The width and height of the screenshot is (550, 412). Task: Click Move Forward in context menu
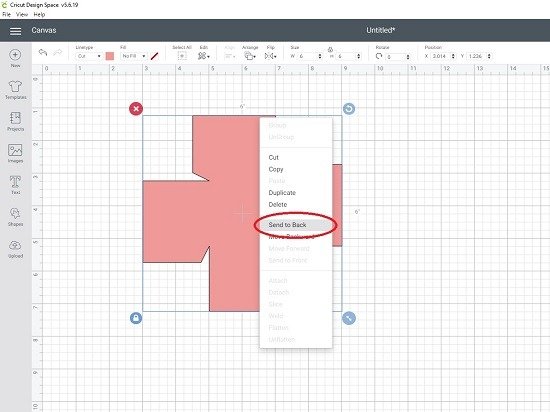pos(296,249)
